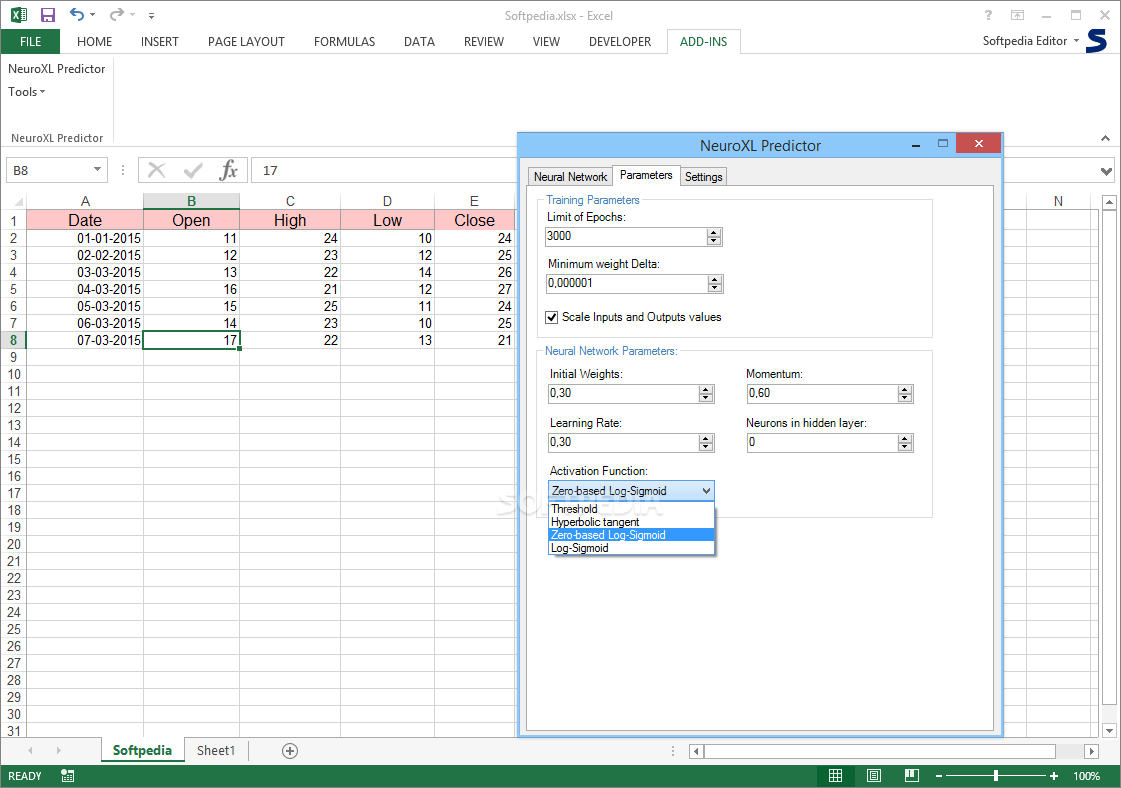
Task: Increase the Limit of Epochs value
Action: point(713,232)
